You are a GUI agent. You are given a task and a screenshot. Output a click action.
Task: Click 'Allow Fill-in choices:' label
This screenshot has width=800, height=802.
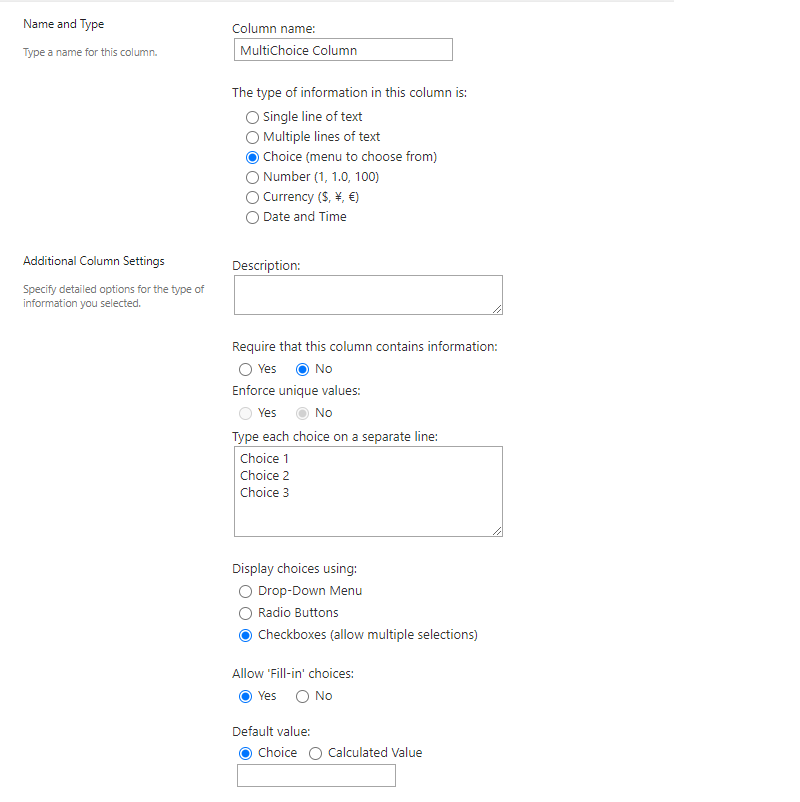click(293, 674)
